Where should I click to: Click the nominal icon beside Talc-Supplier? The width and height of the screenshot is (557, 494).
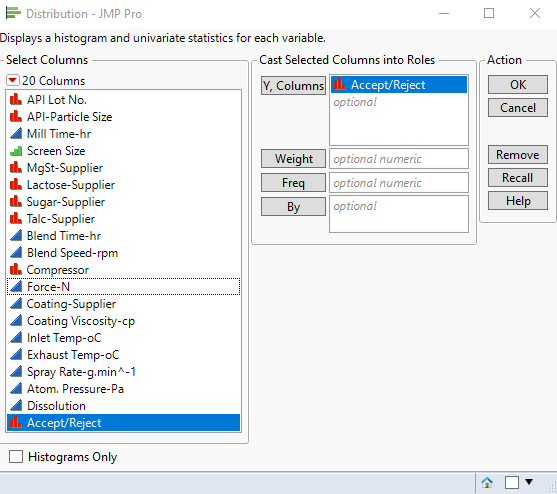16,219
